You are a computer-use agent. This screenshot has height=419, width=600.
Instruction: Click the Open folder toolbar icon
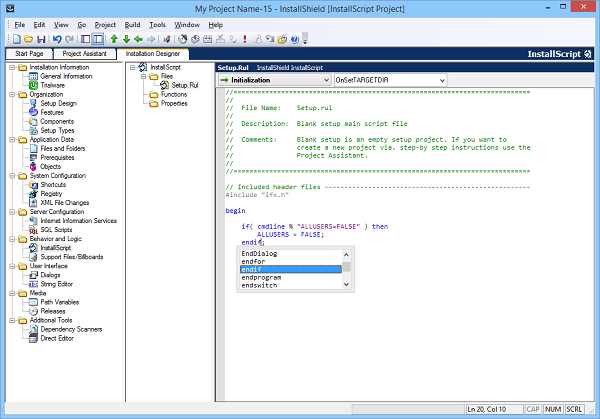[x=28, y=39]
